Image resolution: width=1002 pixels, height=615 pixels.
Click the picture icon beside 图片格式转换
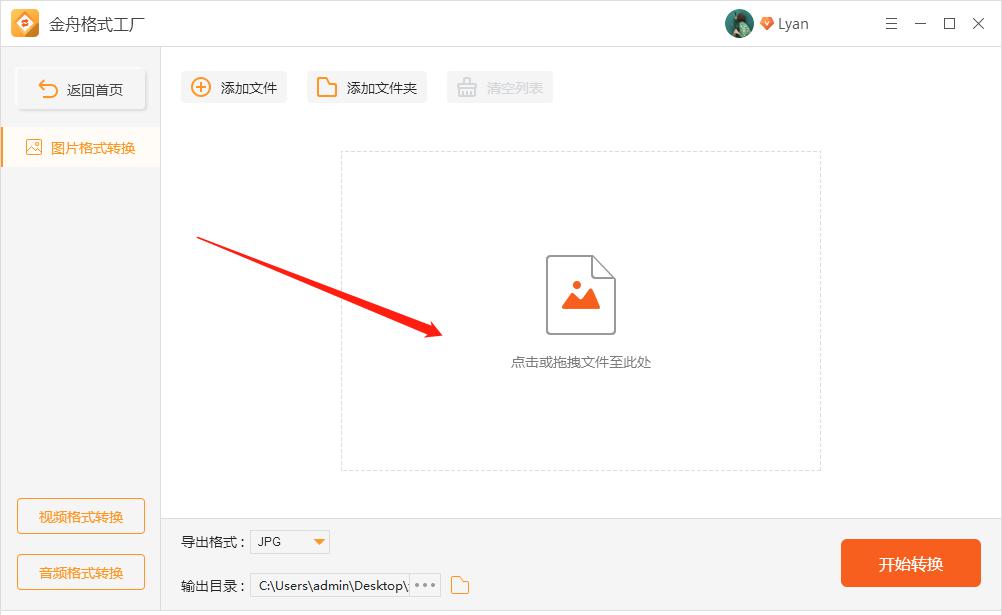click(33, 146)
